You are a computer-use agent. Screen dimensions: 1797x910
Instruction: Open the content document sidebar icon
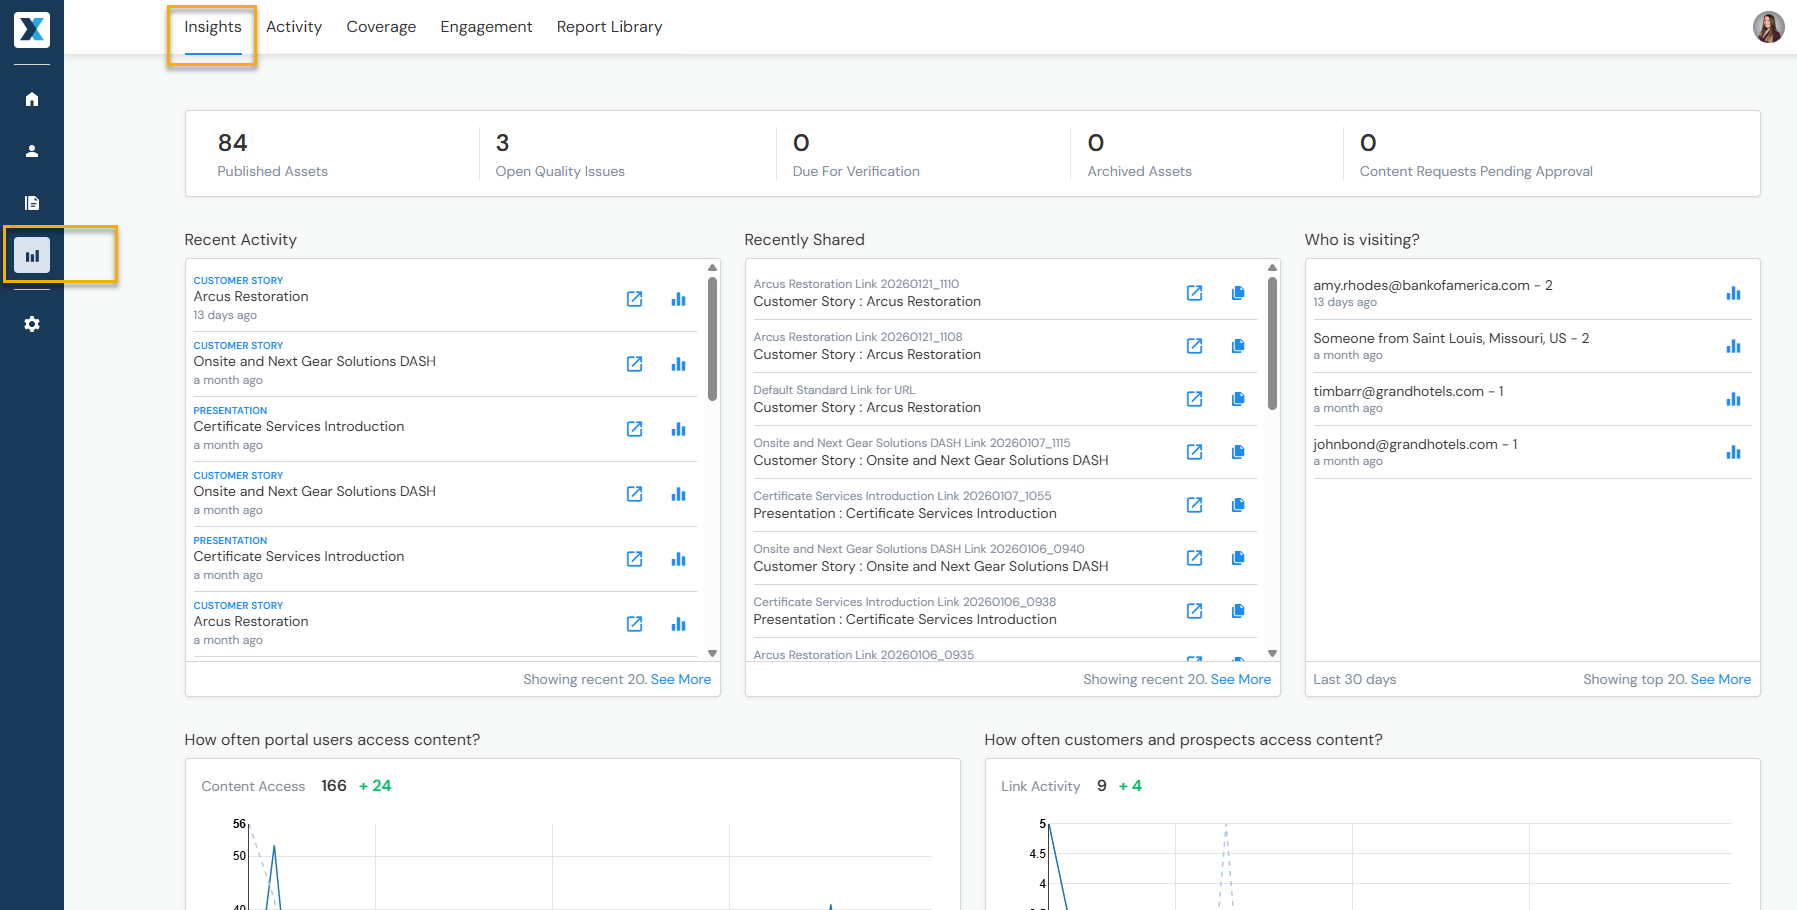[32, 203]
